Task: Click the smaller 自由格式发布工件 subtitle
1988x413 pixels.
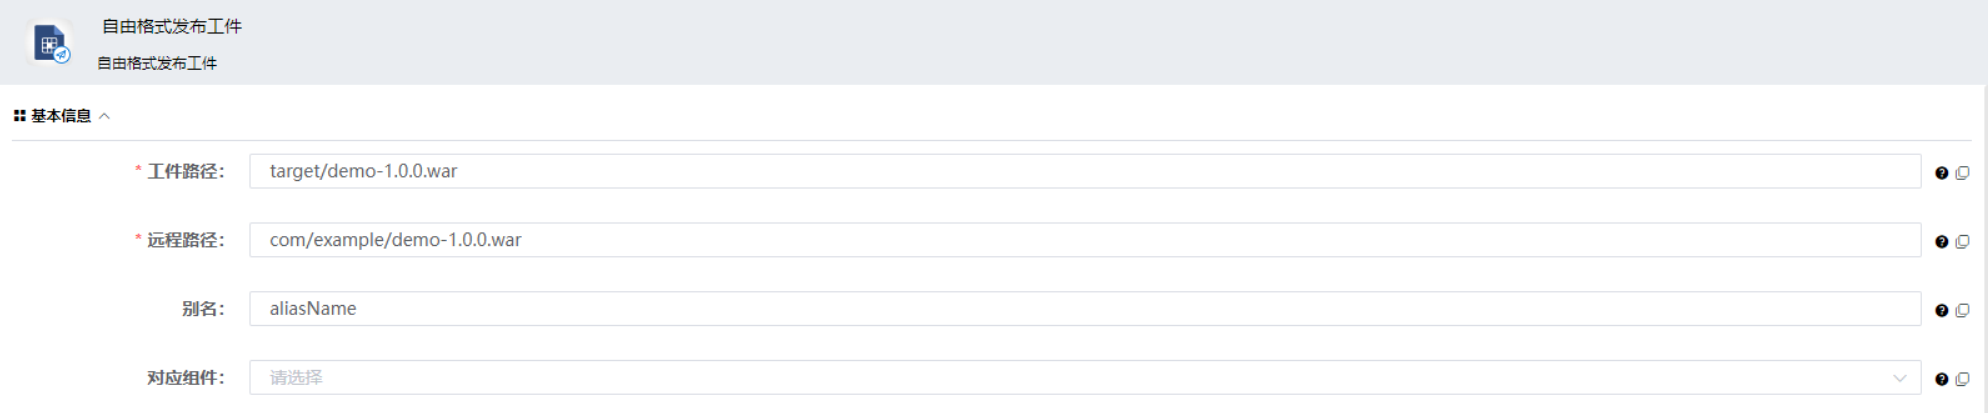Action: [x=157, y=63]
